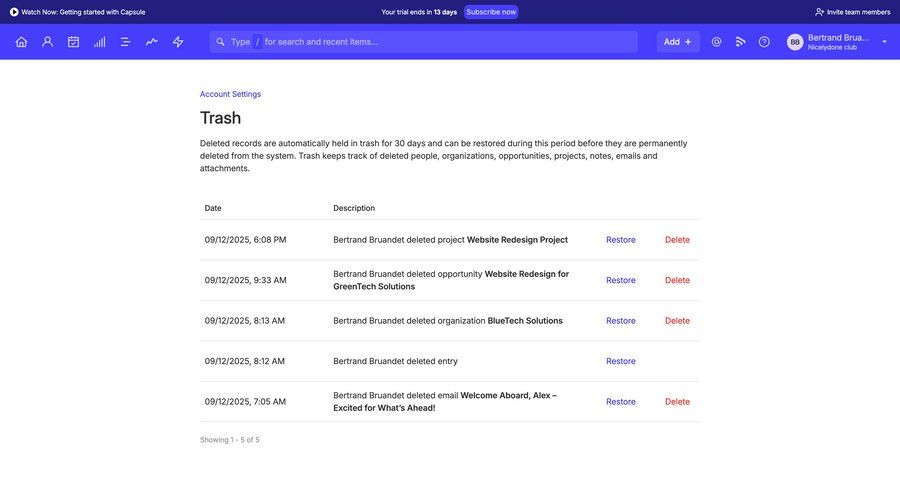
Task: Open the Projects list icon
Action: 125,42
